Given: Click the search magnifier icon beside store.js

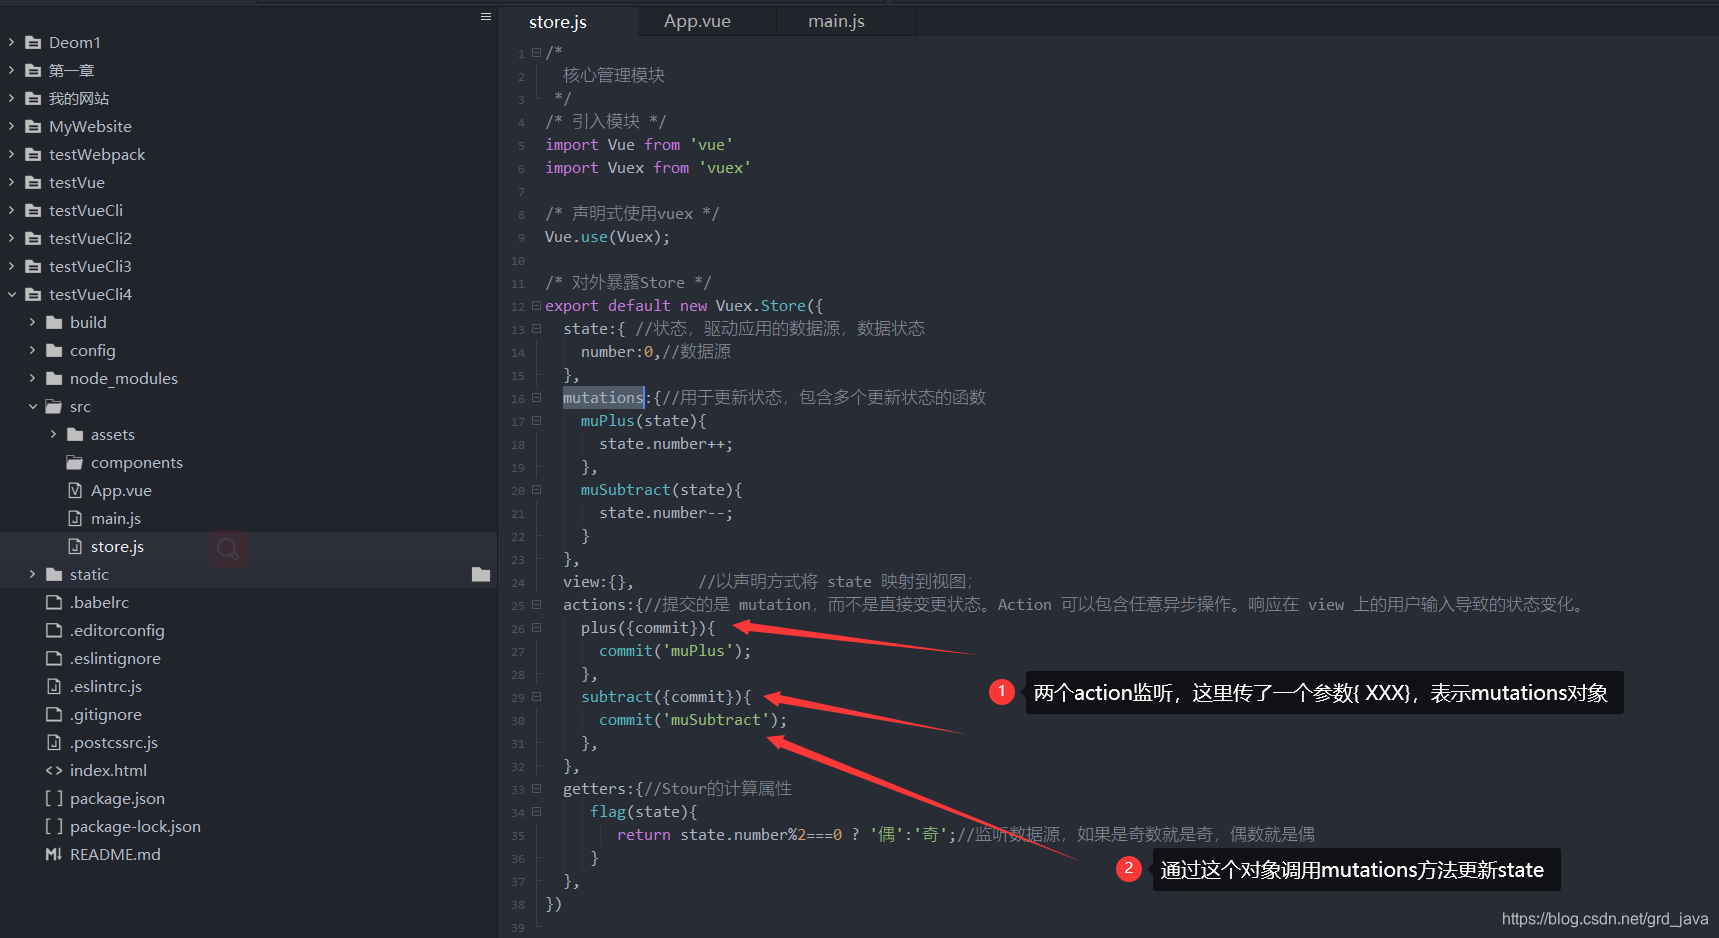Looking at the screenshot, I should (x=228, y=548).
